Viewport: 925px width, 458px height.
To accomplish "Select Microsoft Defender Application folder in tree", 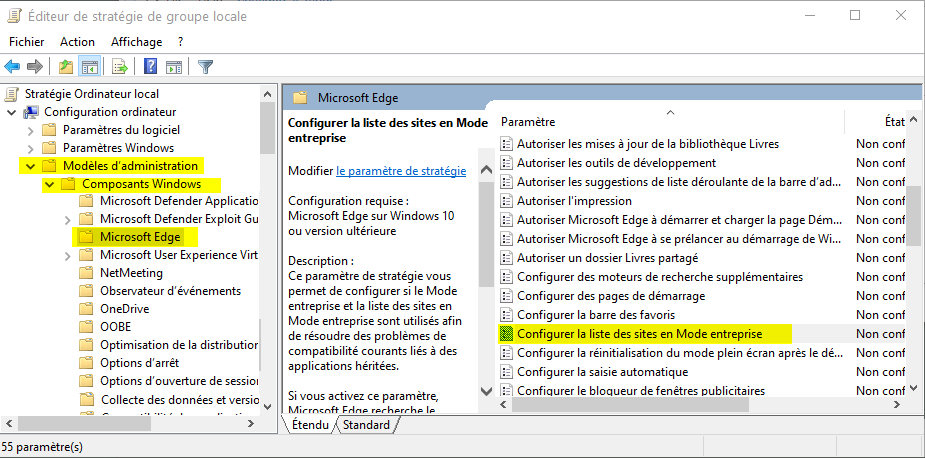I will click(179, 201).
